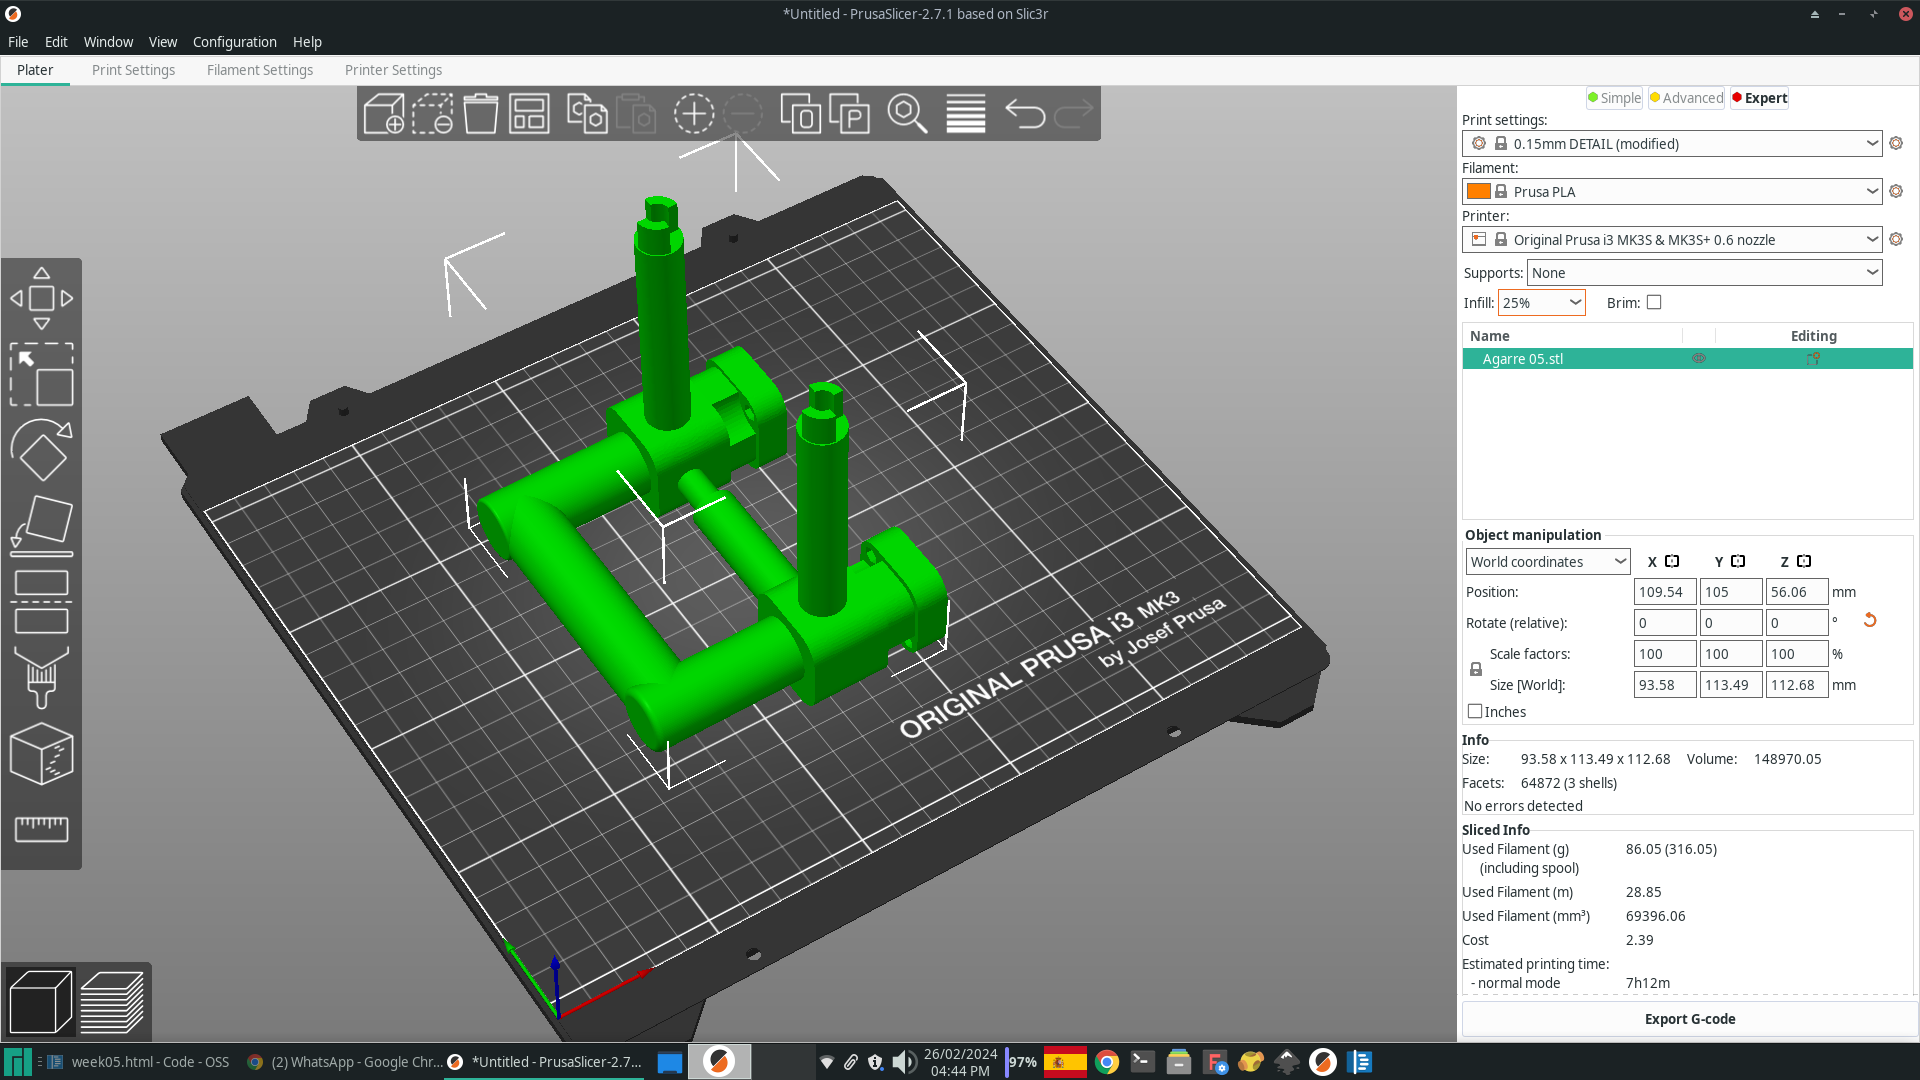Open the Printer Settings tab
This screenshot has height=1080, width=1920.
click(393, 70)
